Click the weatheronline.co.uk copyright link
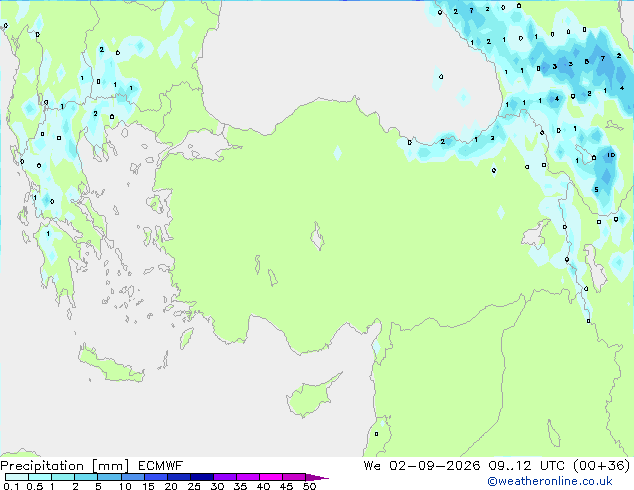634x490 pixels. click(550, 481)
